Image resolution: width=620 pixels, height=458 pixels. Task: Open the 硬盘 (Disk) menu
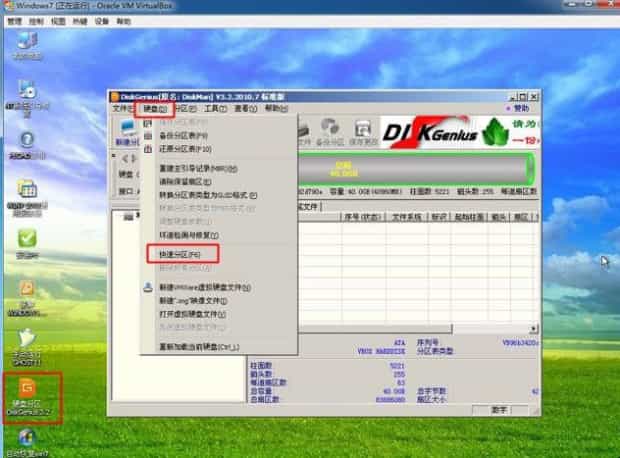click(155, 109)
